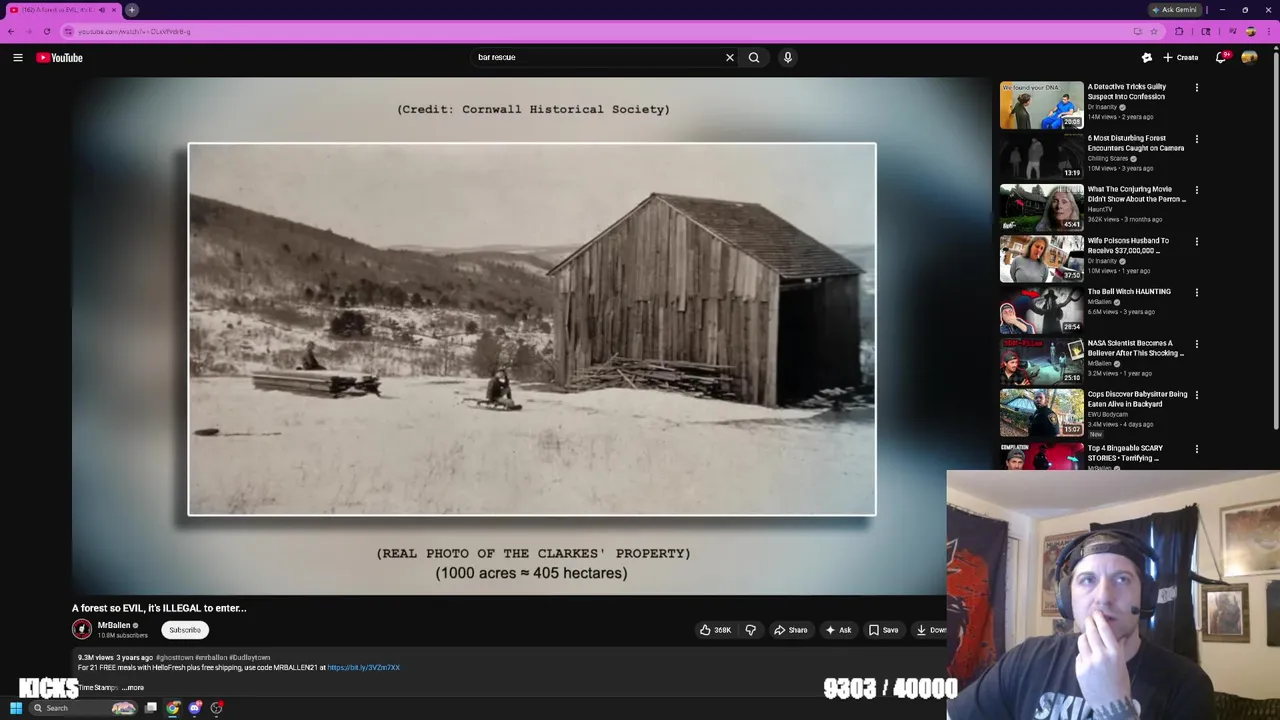Open Top 4 Bingeable SCARY STORIES title
The height and width of the screenshot is (720, 1280).
pyautogui.click(x=1125, y=453)
